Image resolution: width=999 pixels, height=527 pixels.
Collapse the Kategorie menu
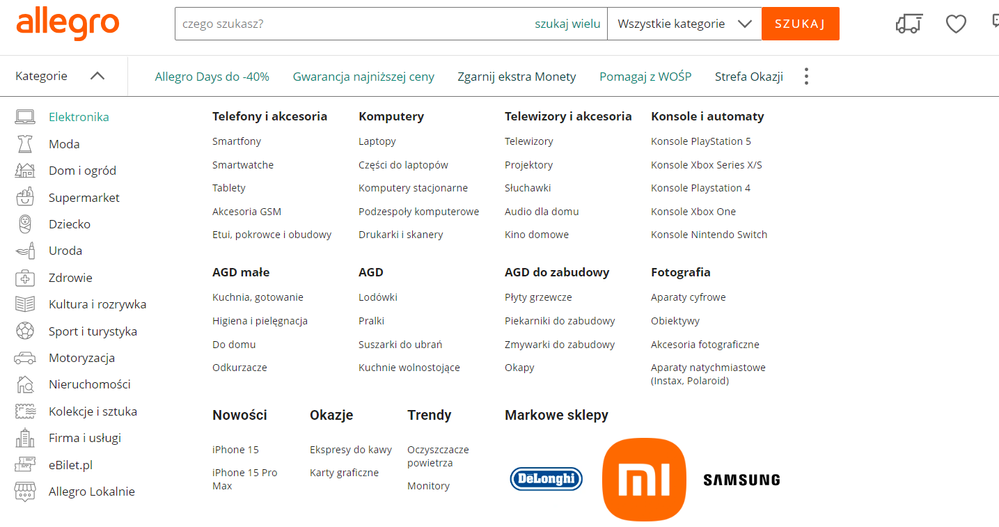(x=60, y=76)
